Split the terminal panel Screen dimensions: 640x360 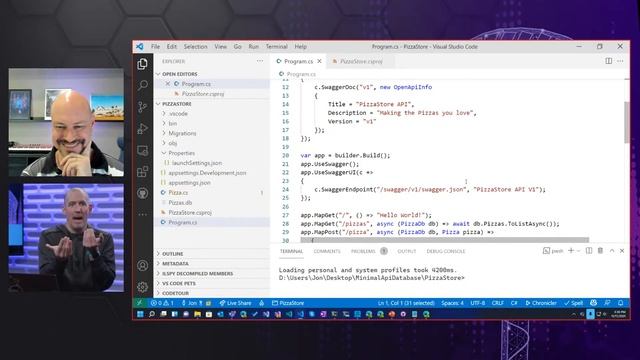pyautogui.click(x=589, y=251)
